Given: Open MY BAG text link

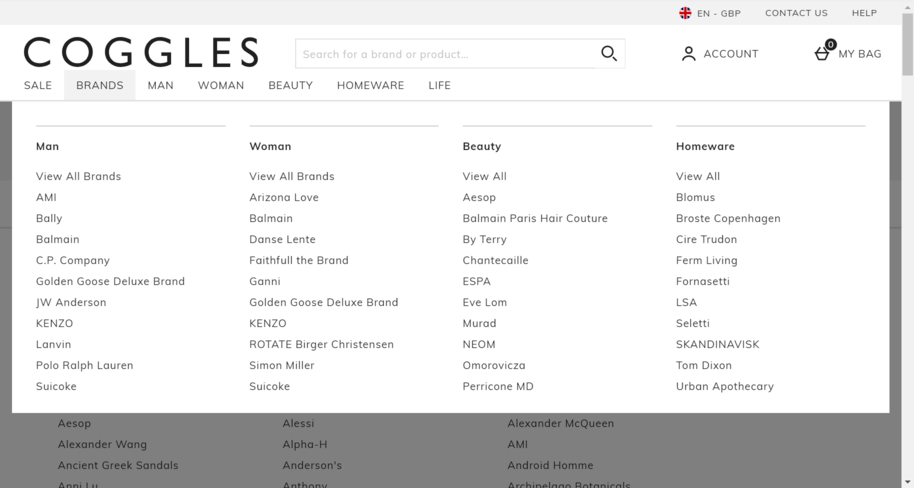Looking at the screenshot, I should pyautogui.click(x=860, y=54).
